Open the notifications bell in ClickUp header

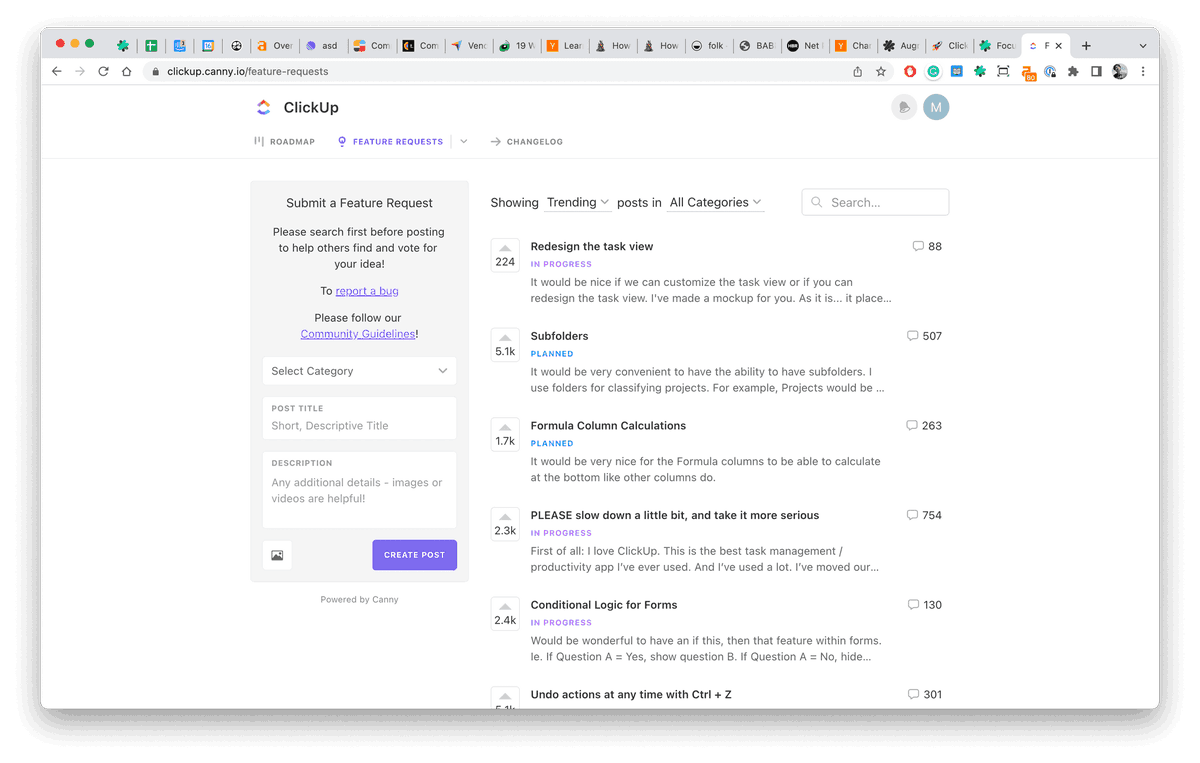coord(904,107)
